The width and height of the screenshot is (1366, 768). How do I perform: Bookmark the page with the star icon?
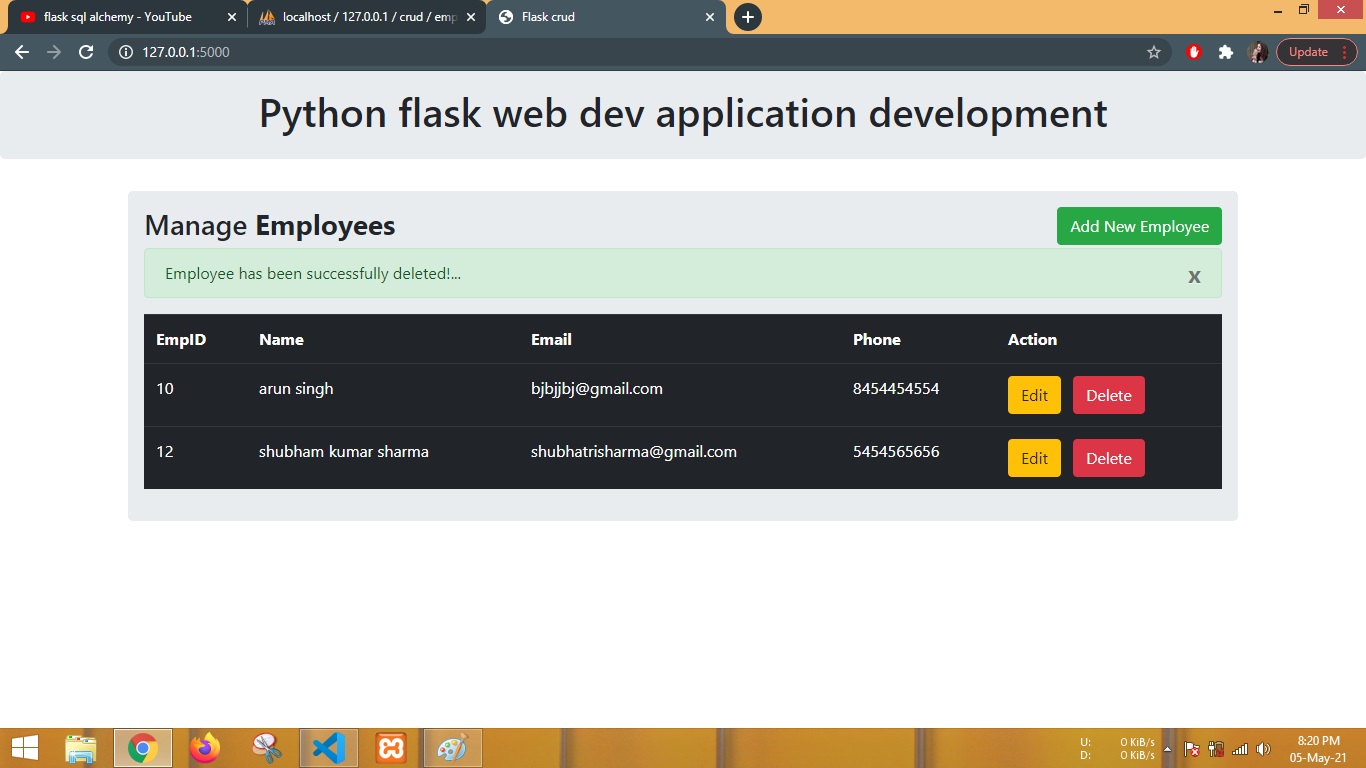[1155, 51]
